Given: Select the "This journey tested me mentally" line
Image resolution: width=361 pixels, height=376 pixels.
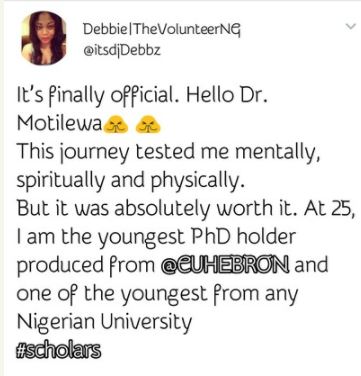Looking at the screenshot, I should click(x=169, y=153).
